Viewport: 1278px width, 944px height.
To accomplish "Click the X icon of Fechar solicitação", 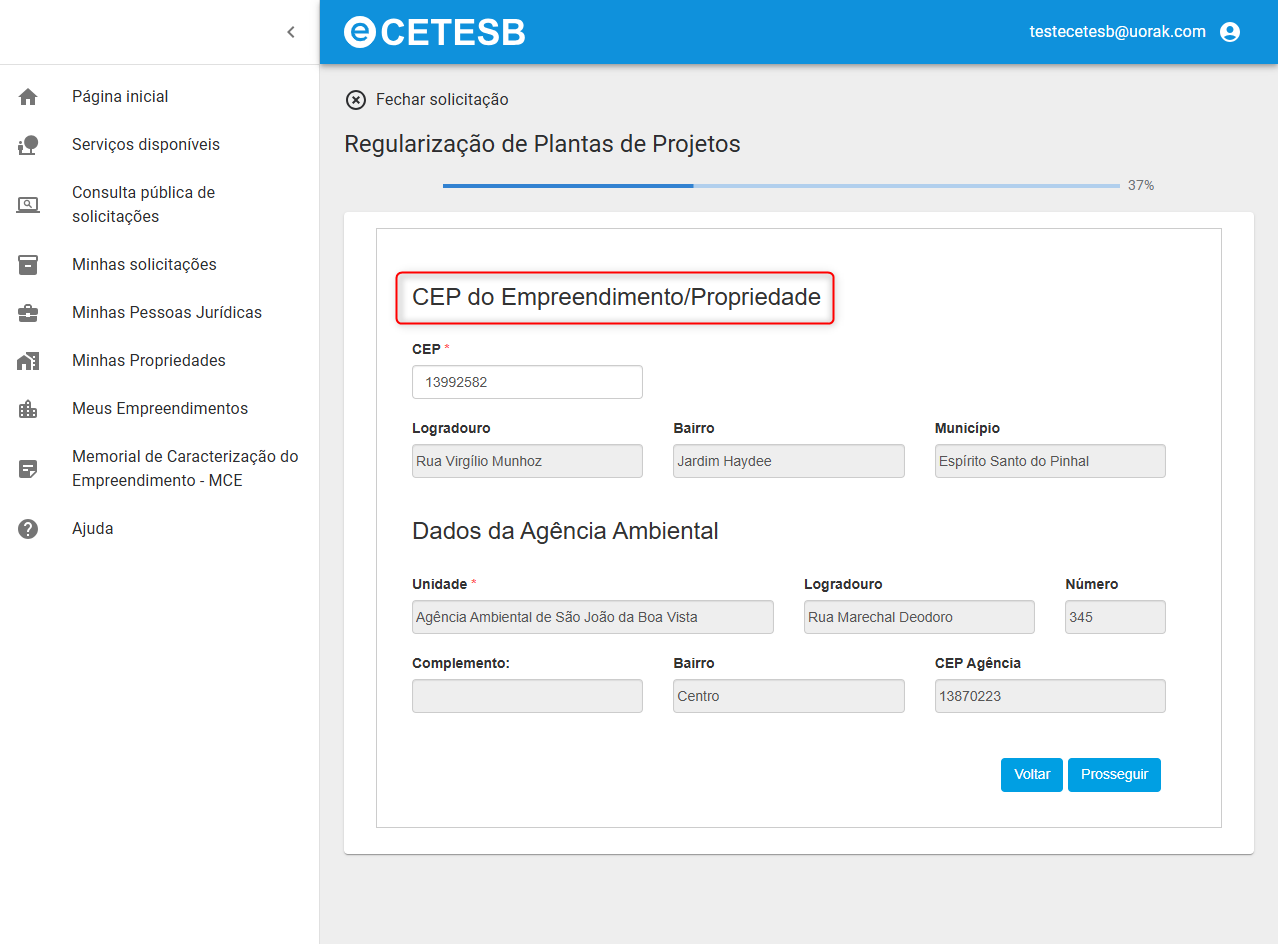I will click(356, 100).
